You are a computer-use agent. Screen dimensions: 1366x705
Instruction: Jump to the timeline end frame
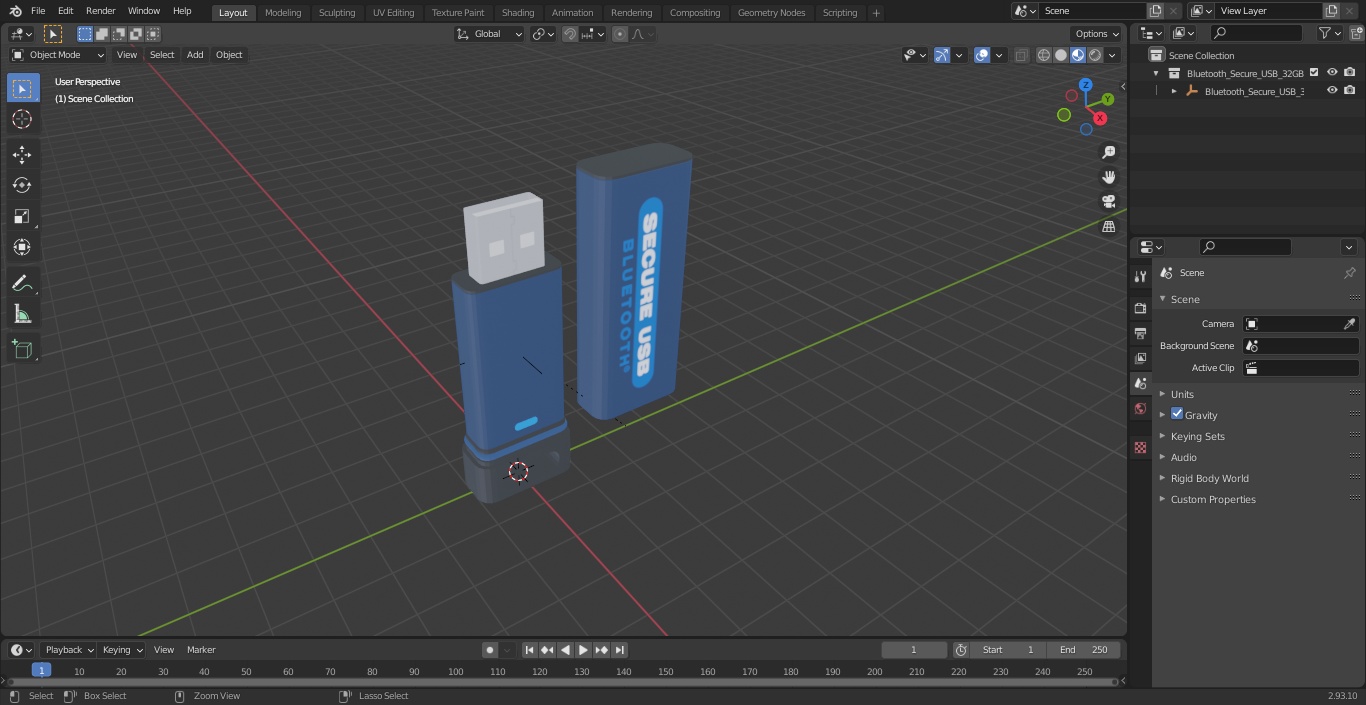[x=620, y=650]
